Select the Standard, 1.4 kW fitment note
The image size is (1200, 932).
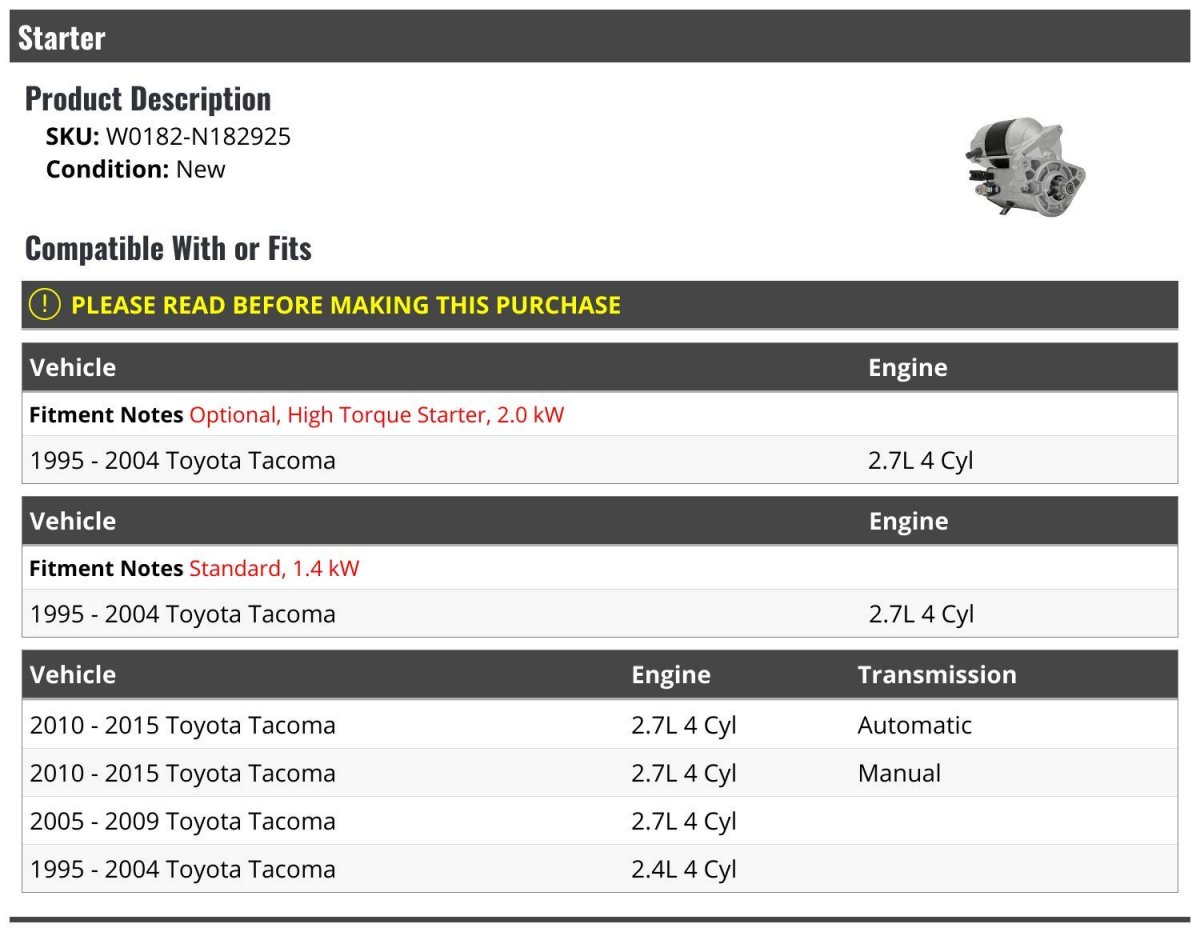[274, 568]
